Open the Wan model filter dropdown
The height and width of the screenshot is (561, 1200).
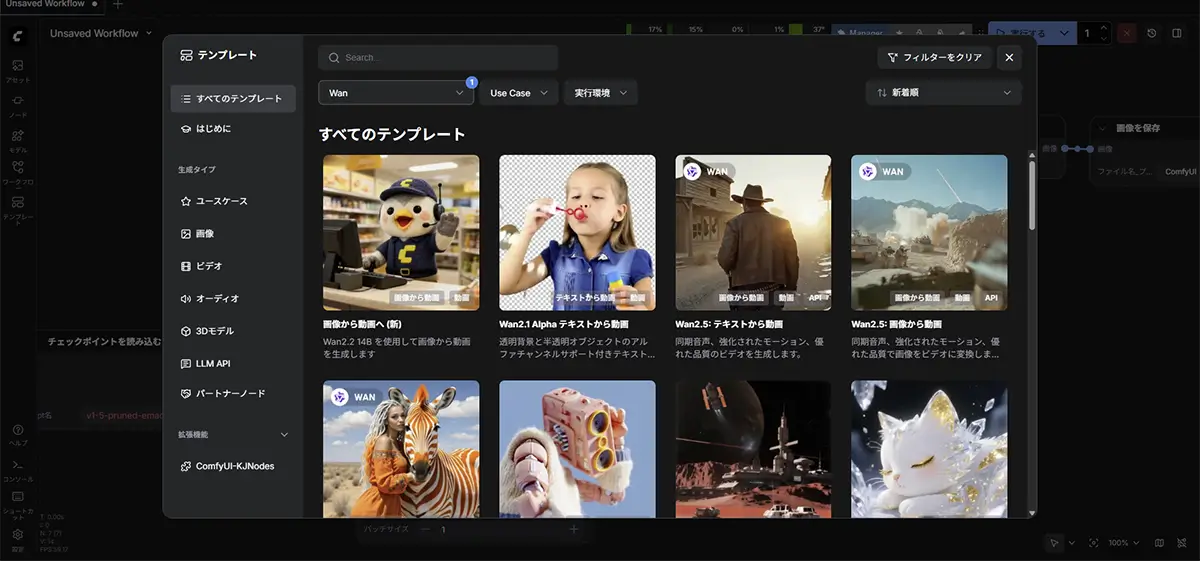coord(396,93)
